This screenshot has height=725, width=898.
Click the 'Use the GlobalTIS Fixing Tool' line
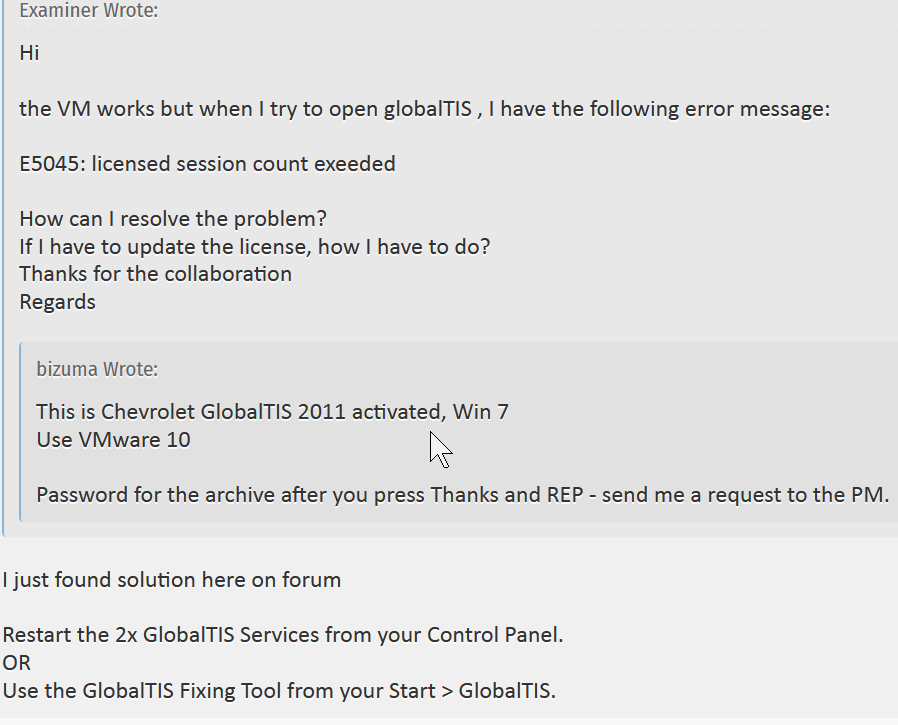pos(279,691)
